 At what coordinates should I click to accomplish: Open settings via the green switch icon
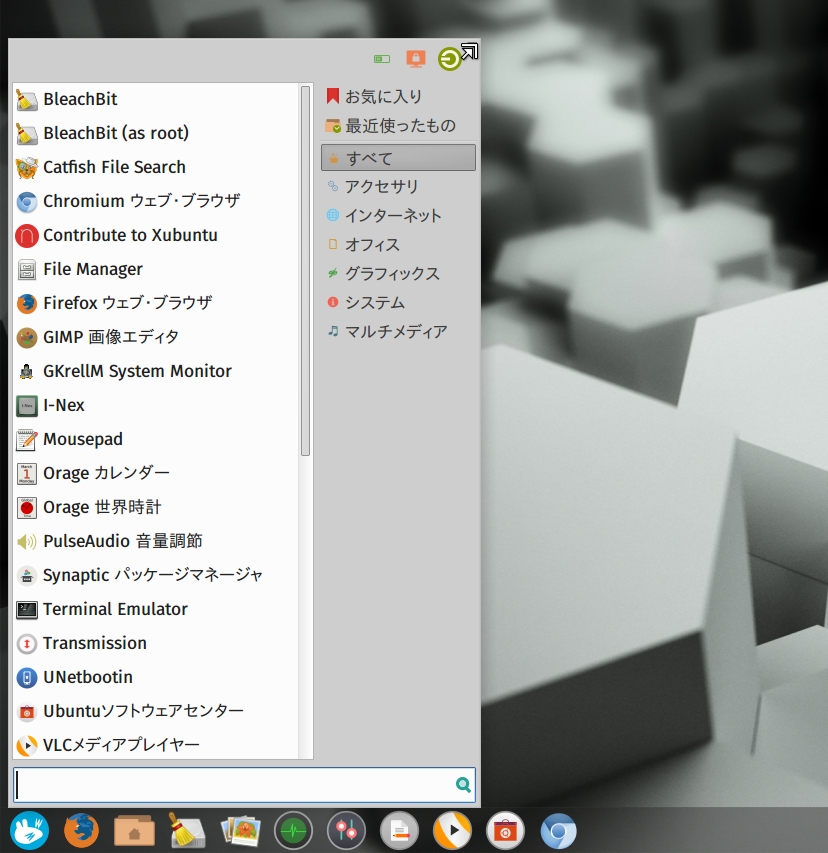[382, 59]
